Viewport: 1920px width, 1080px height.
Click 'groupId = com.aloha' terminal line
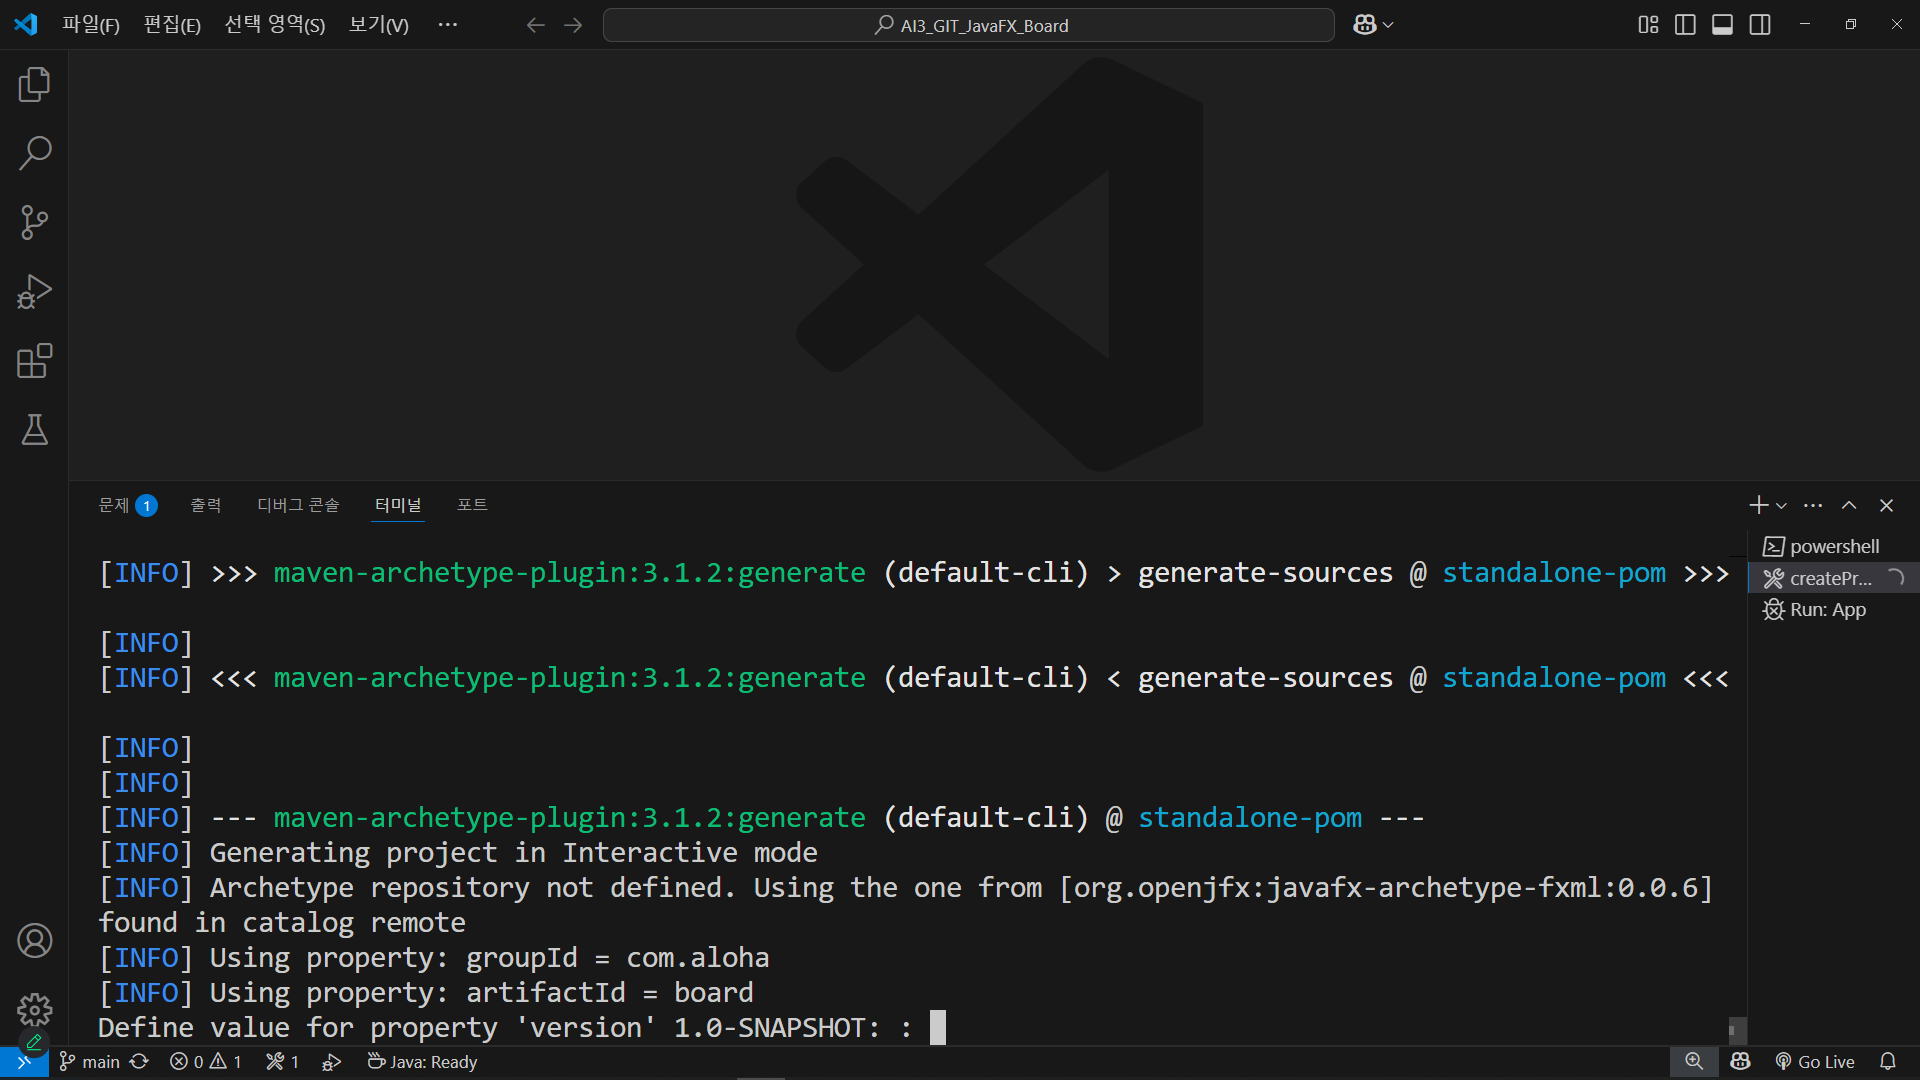point(617,957)
